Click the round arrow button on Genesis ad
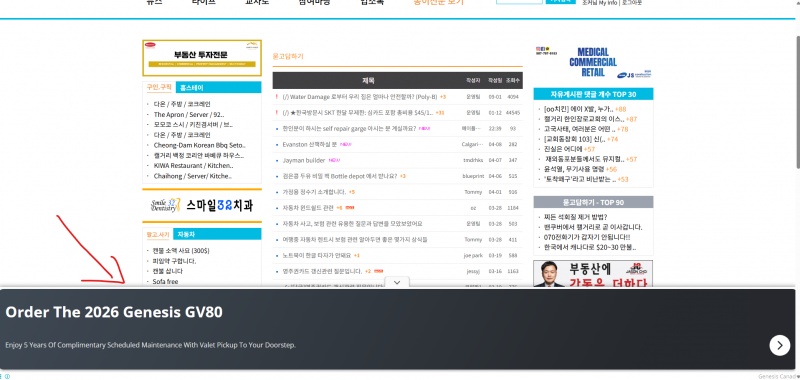Viewport: 800px width, 380px height. (779, 345)
